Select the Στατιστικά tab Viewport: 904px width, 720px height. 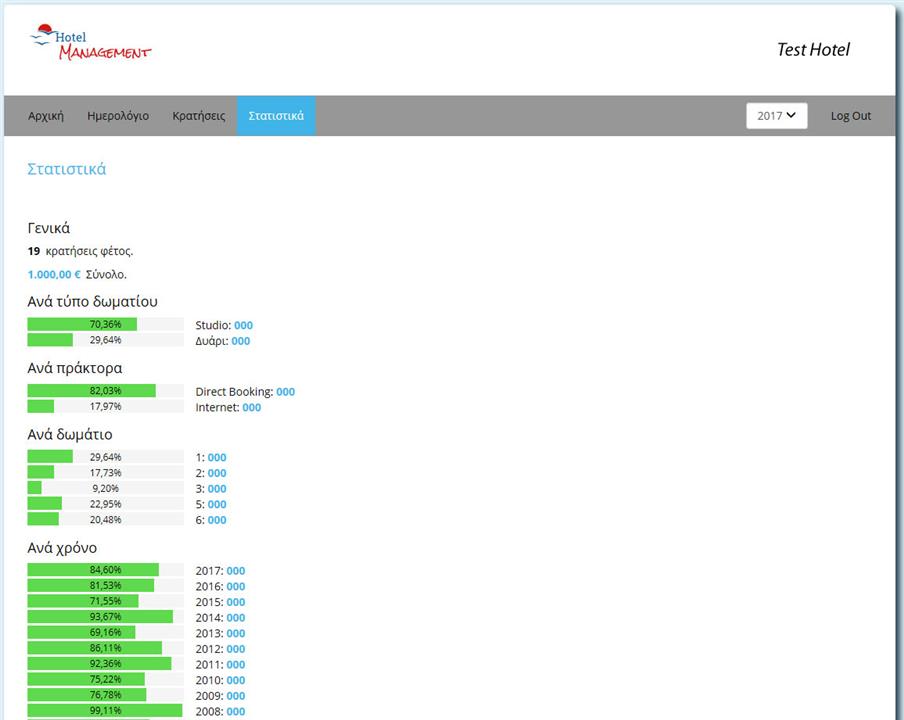[x=276, y=116]
